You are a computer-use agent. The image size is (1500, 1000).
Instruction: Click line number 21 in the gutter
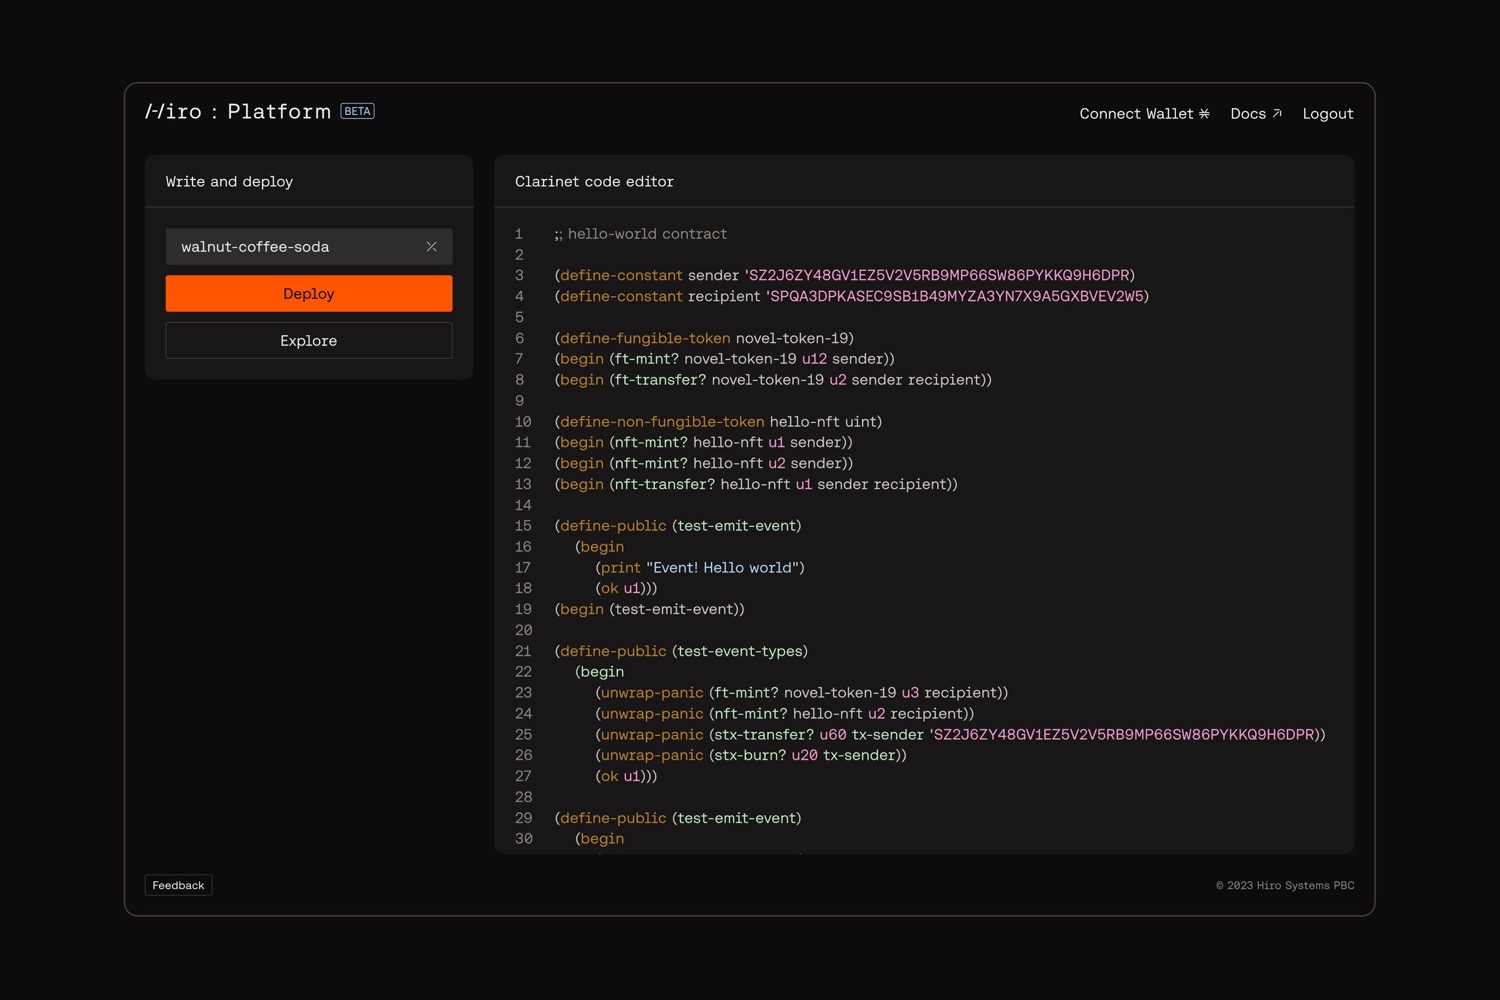click(x=523, y=651)
